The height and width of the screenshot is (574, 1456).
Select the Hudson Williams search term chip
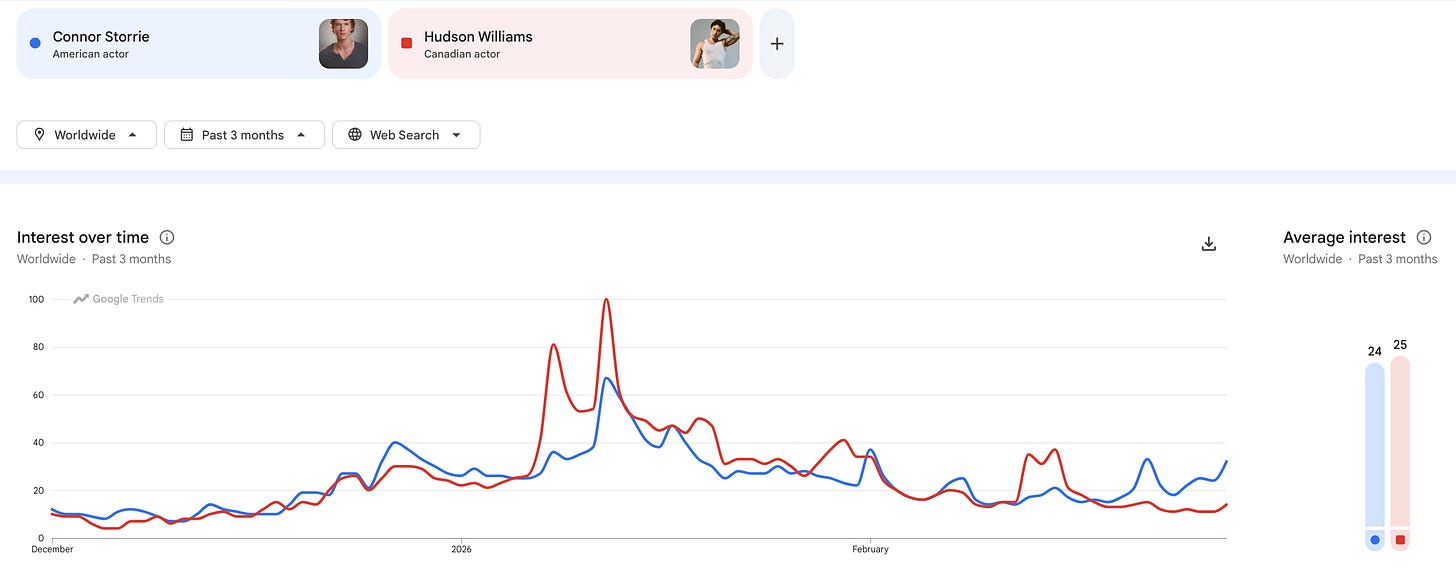point(570,44)
